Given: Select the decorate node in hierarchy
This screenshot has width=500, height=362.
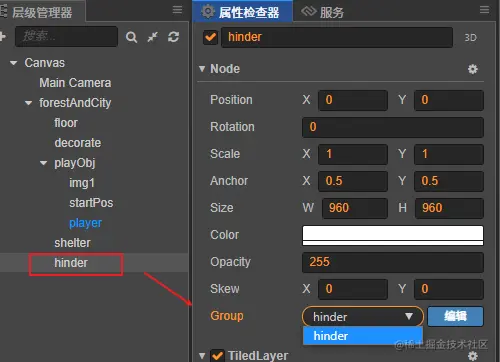Looking at the screenshot, I should [78, 143].
